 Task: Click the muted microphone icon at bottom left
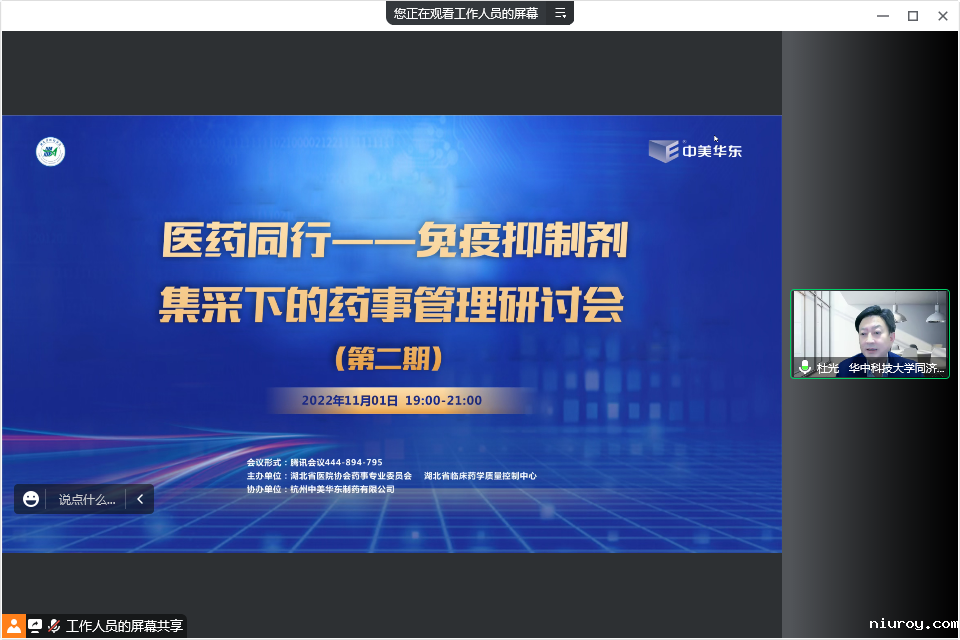[54, 626]
